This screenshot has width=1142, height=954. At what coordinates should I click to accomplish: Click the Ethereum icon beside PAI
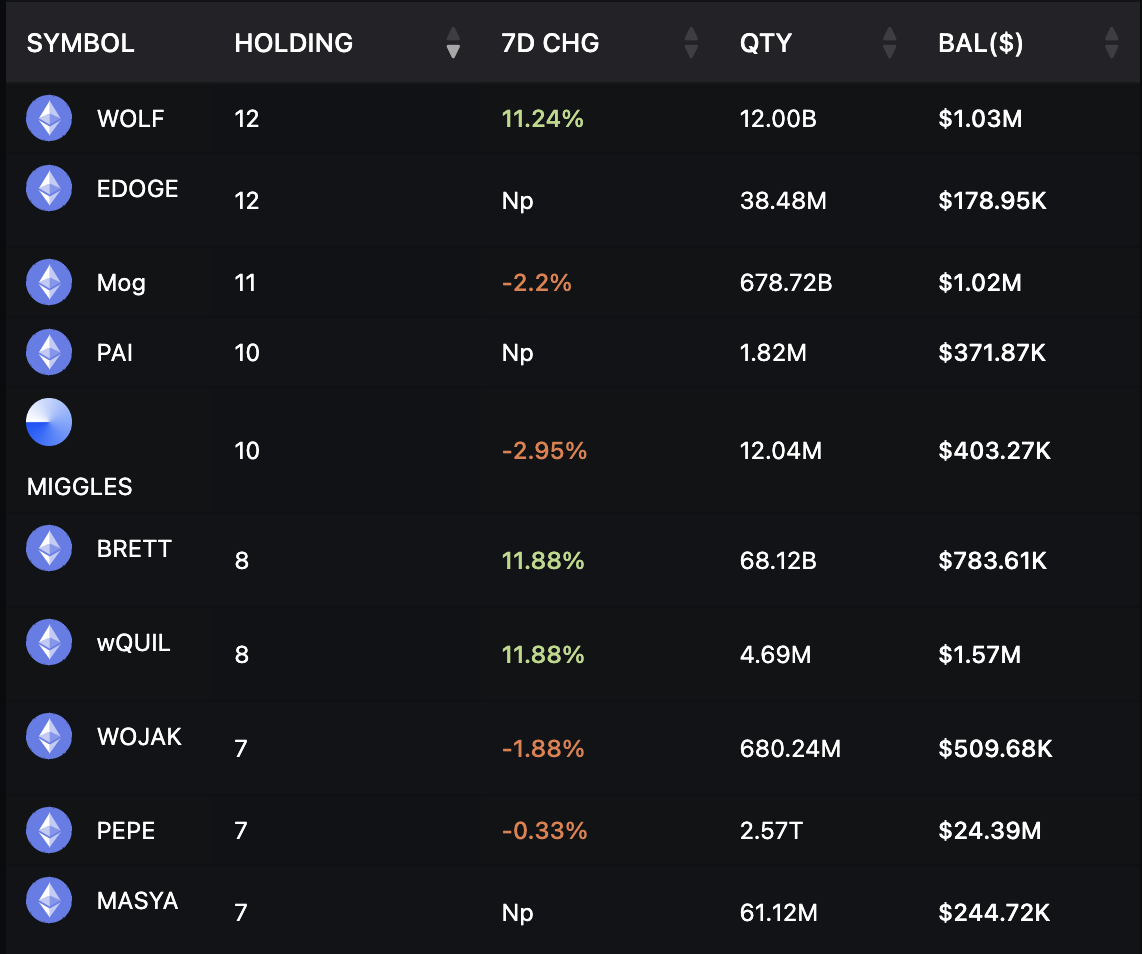tap(49, 352)
